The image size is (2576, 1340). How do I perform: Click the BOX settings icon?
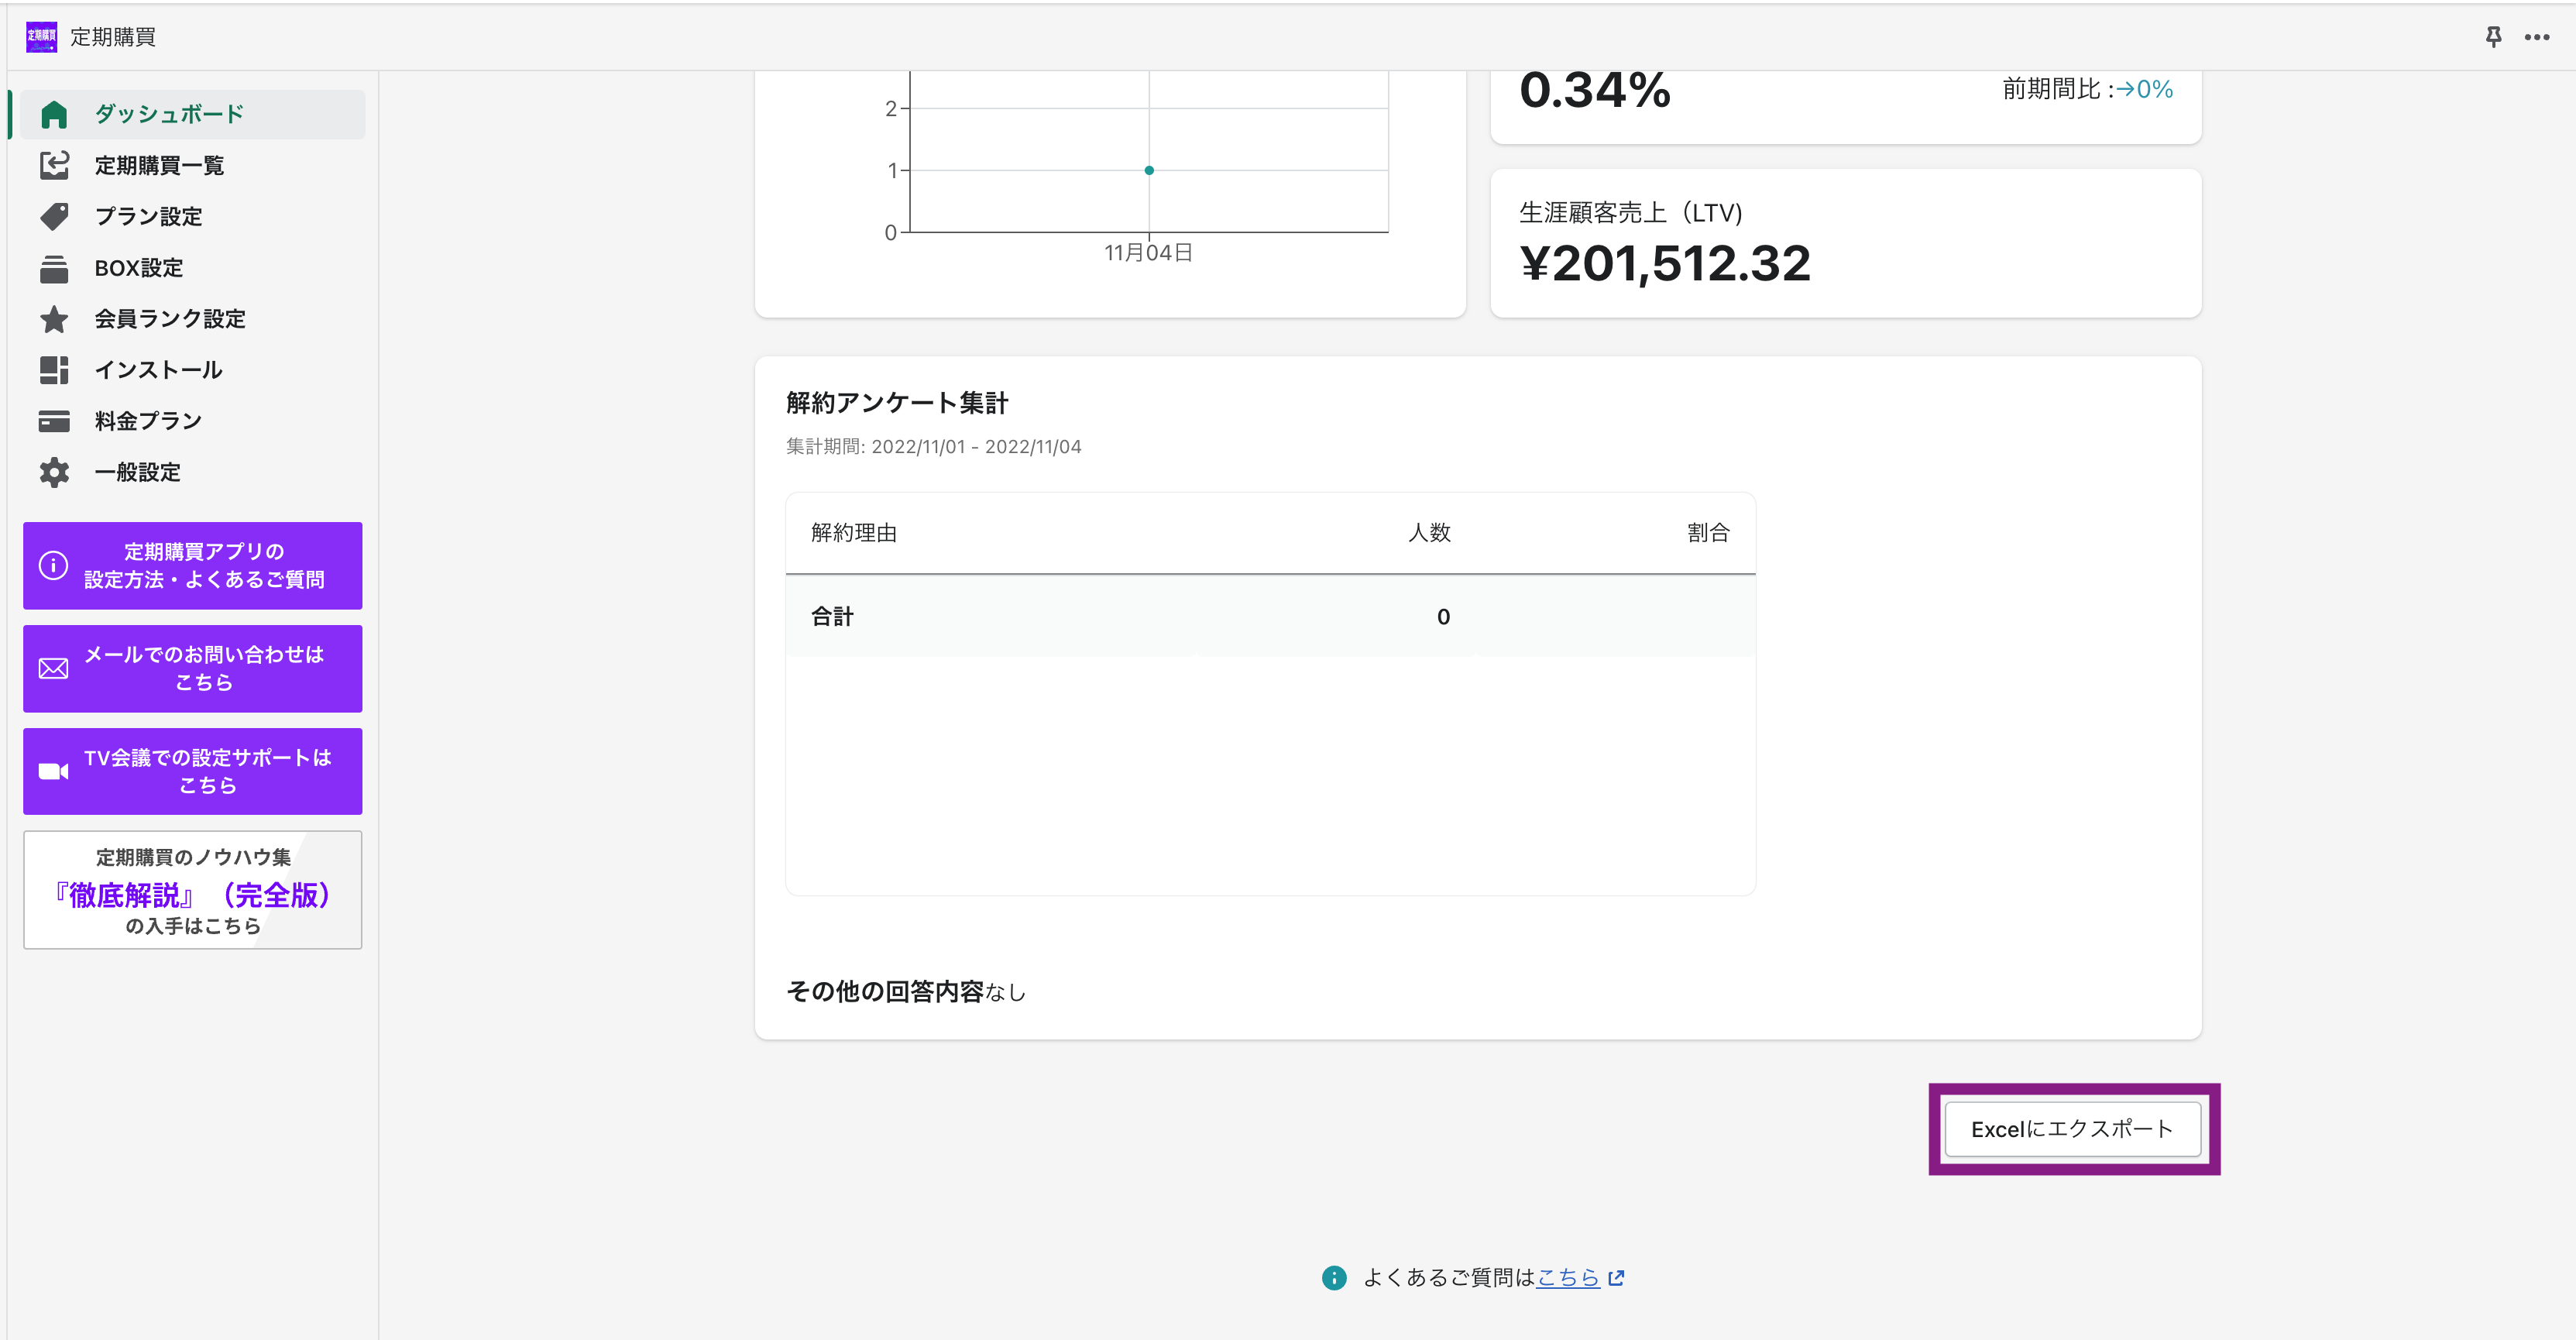(54, 268)
